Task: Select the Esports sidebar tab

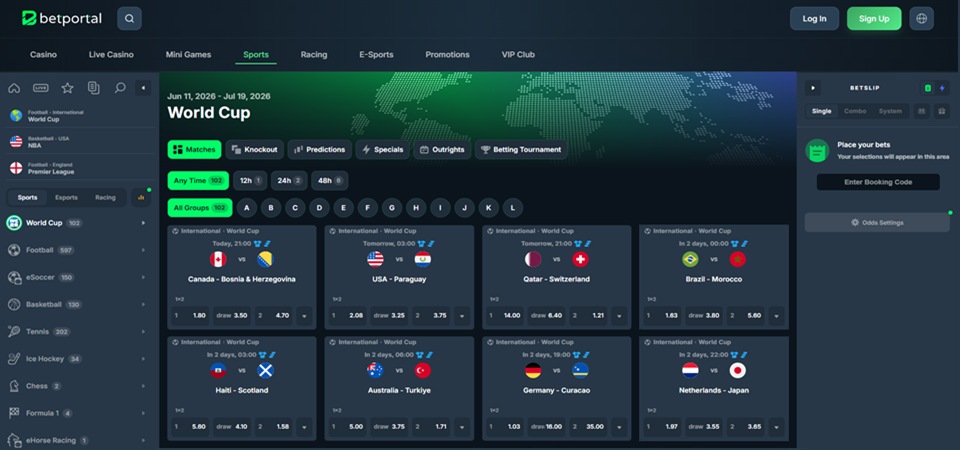Action: tap(66, 197)
